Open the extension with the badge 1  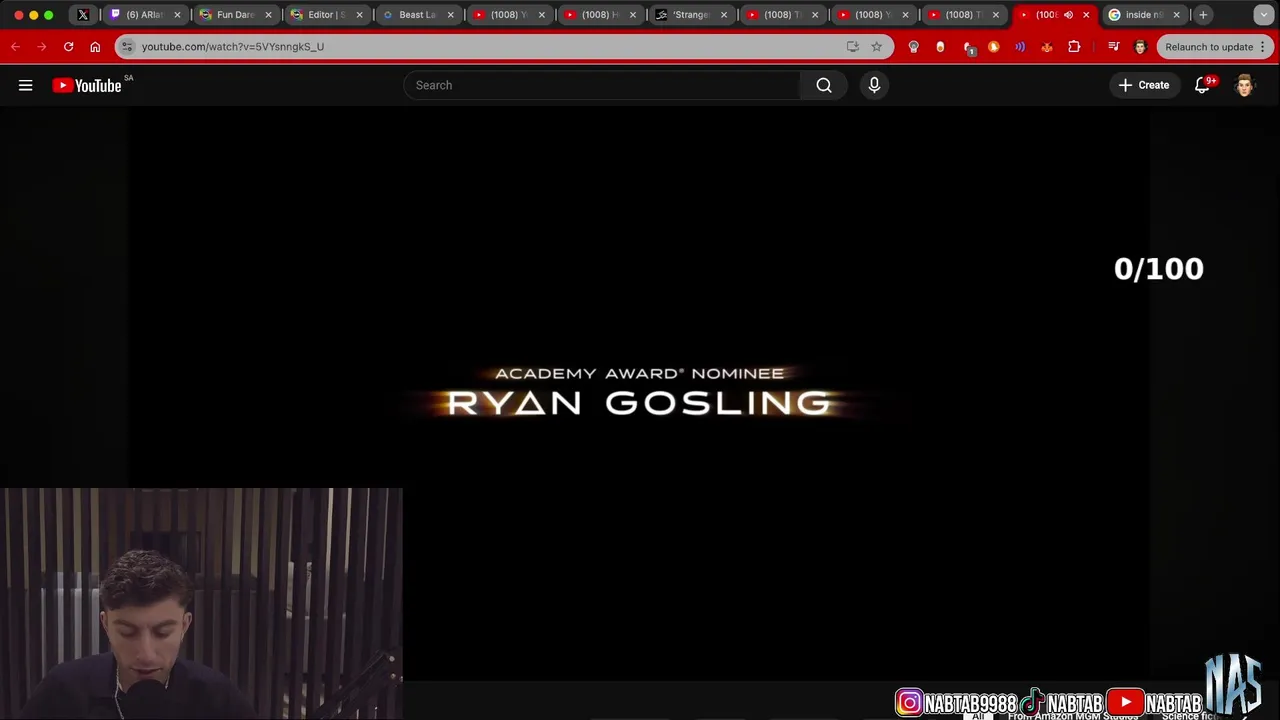967,47
